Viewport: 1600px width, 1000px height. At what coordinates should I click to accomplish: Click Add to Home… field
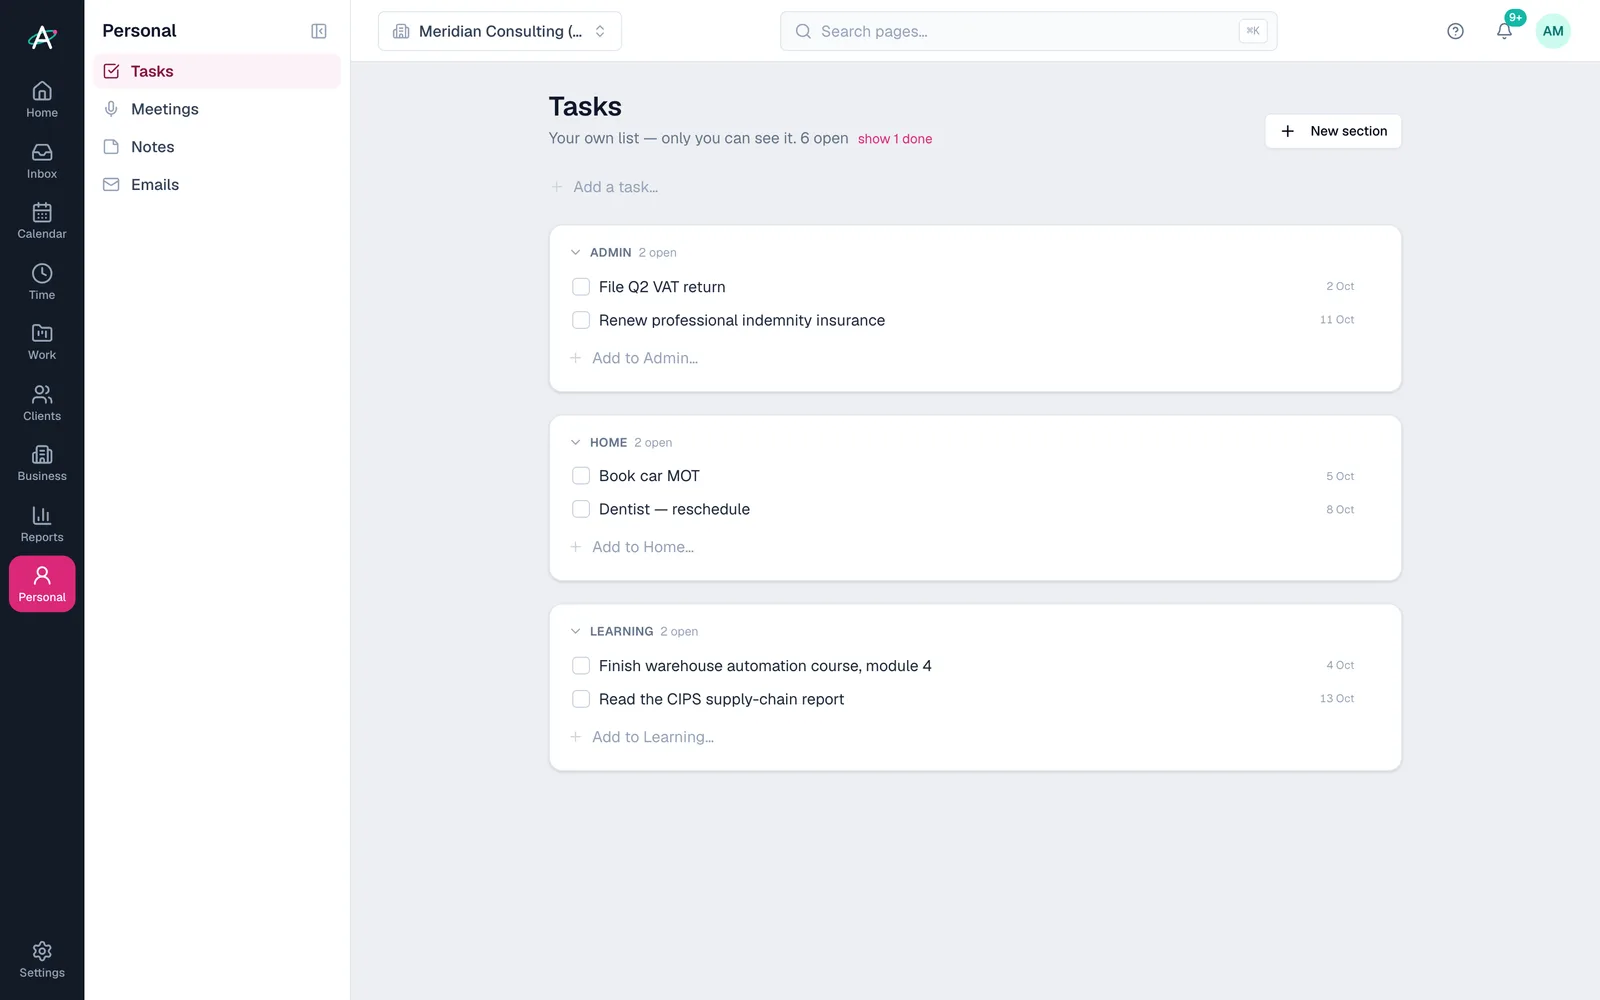pyautogui.click(x=643, y=547)
